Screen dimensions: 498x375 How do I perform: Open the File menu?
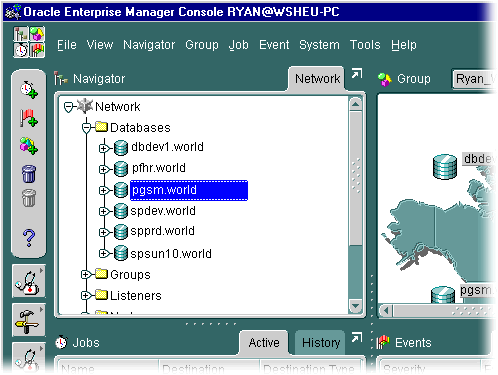tap(67, 45)
